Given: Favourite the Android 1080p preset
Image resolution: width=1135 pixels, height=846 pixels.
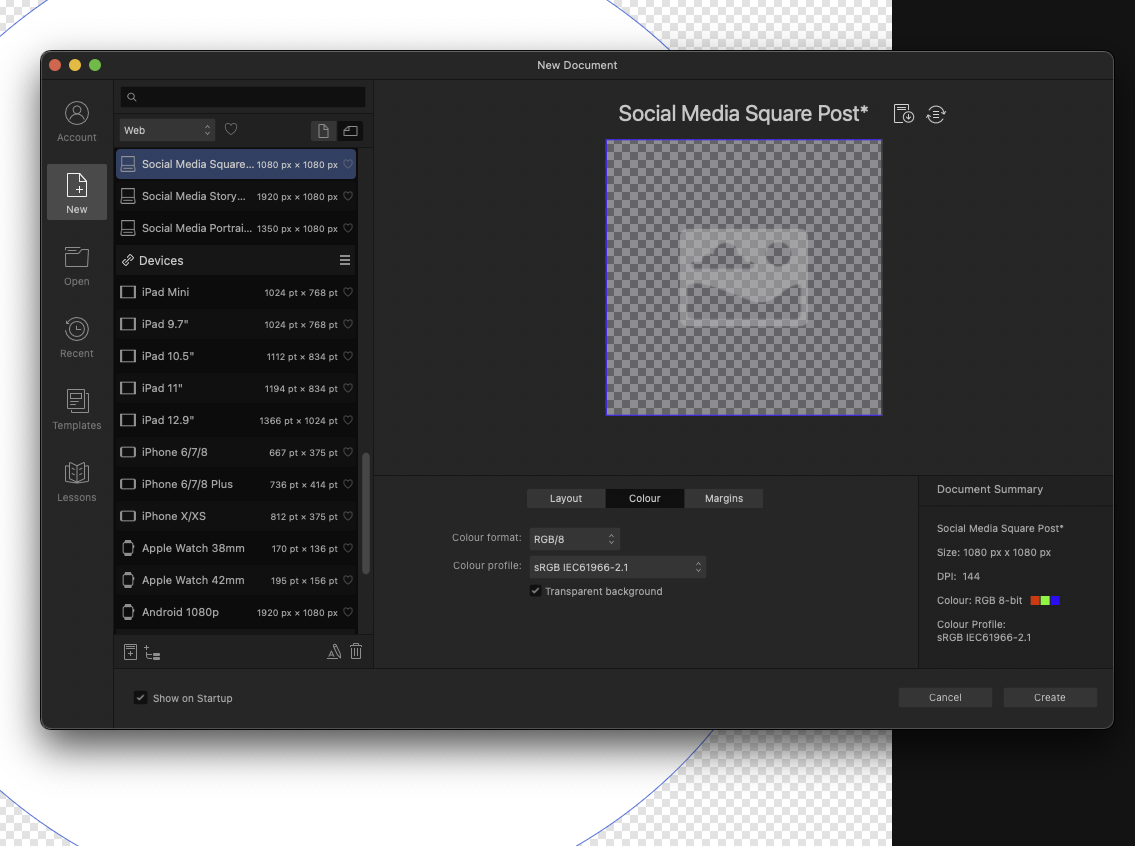Looking at the screenshot, I should tap(348, 612).
